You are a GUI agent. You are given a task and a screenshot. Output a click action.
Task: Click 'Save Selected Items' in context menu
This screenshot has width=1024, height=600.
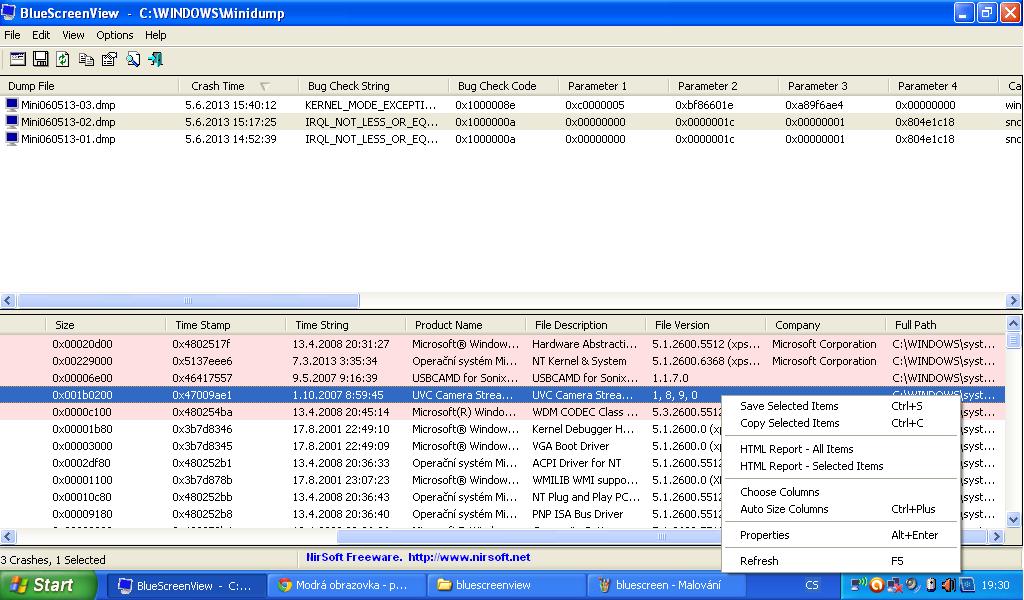(789, 406)
